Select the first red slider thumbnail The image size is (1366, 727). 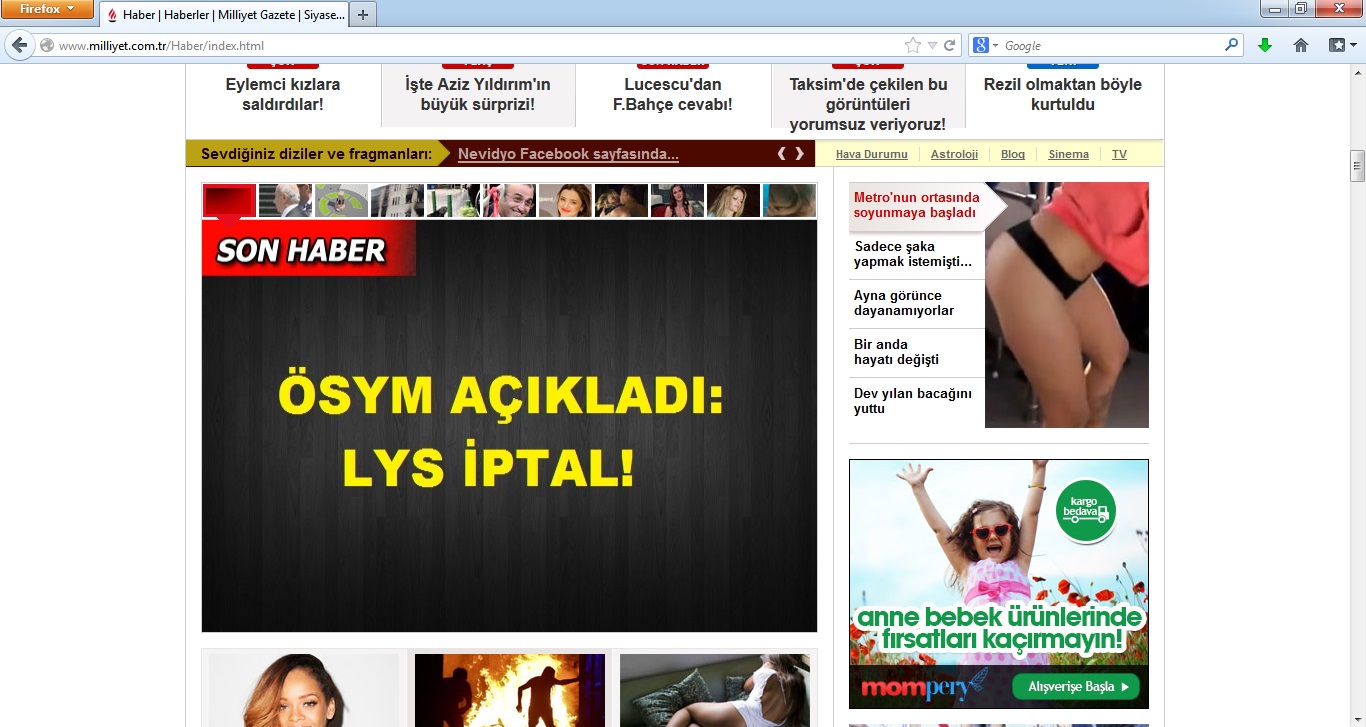point(229,200)
